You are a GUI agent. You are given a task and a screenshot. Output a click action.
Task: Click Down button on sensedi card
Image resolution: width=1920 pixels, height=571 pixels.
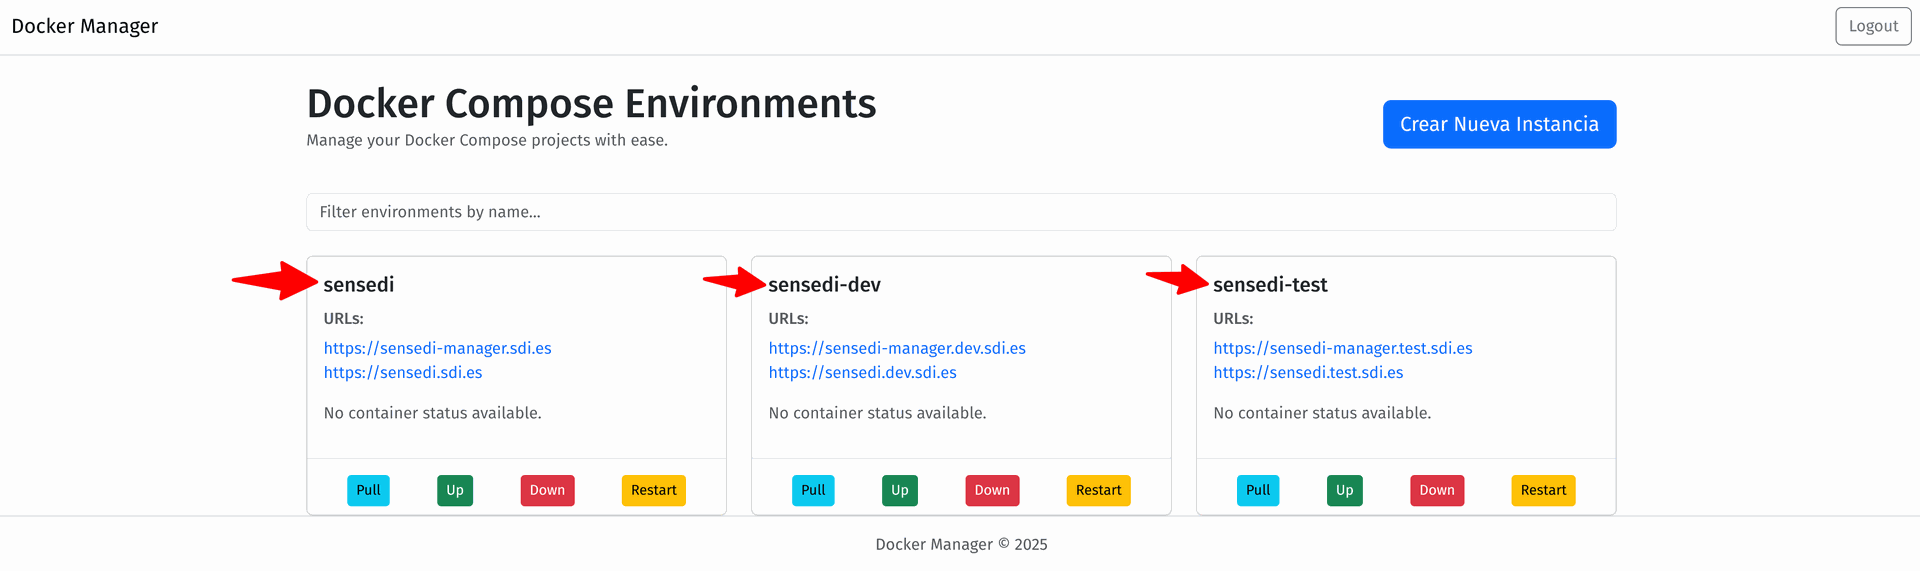click(547, 490)
